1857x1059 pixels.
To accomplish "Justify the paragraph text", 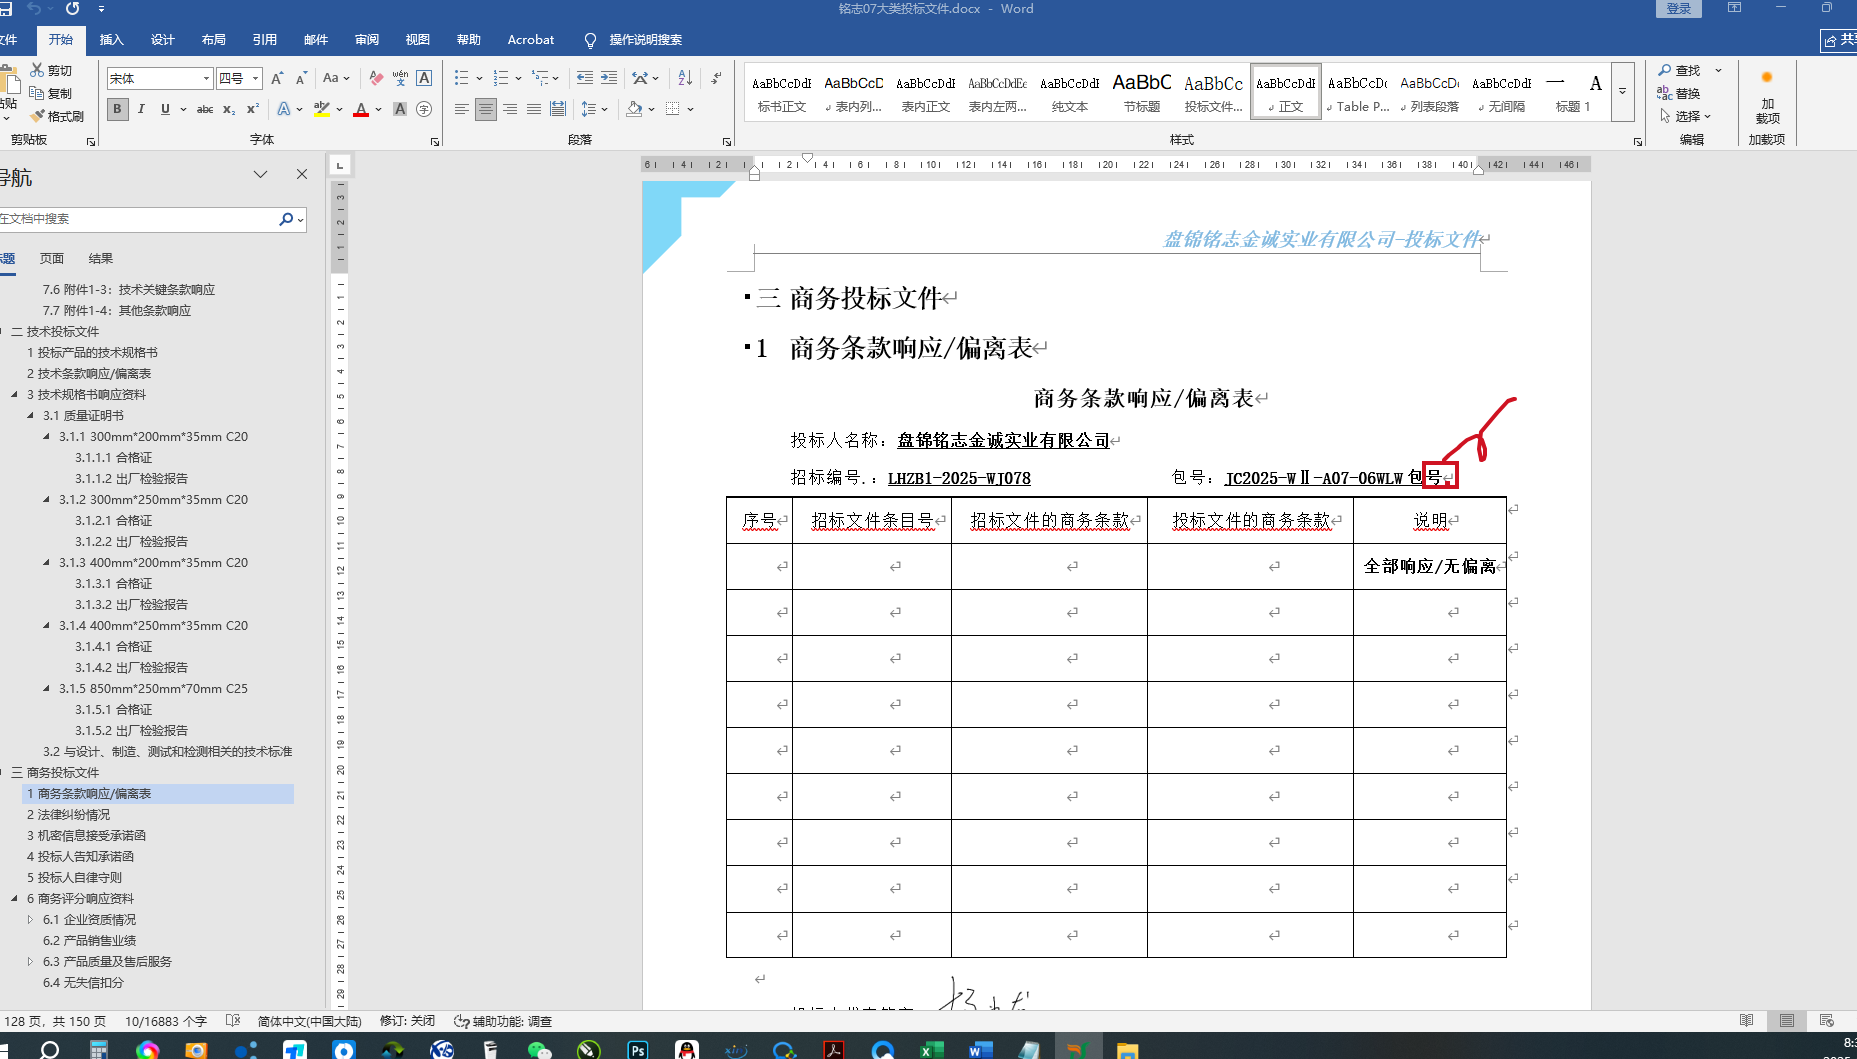I will pyautogui.click(x=534, y=109).
